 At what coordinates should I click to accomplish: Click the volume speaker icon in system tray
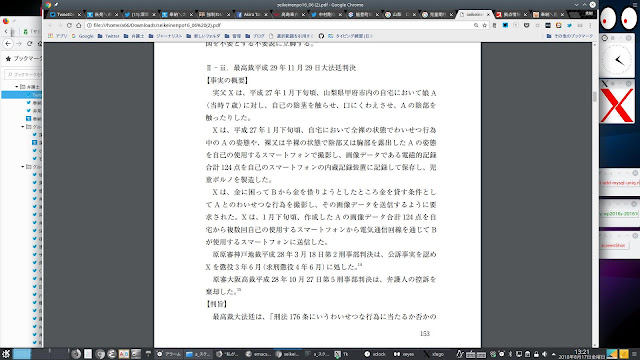coord(544,354)
